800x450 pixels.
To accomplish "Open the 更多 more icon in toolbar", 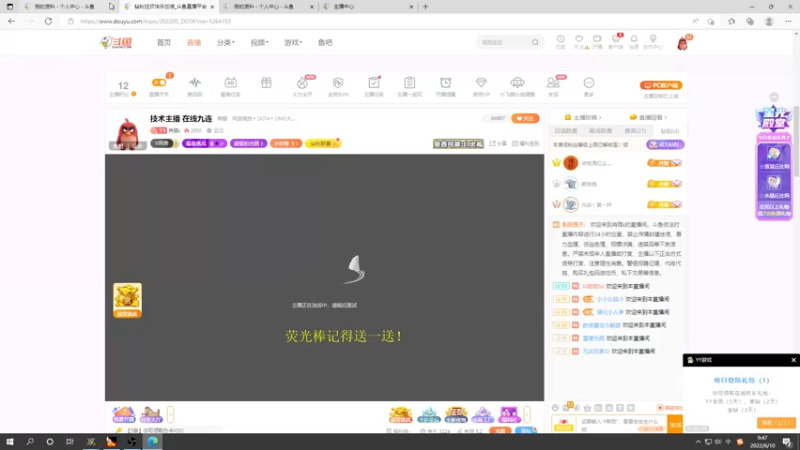I will point(589,86).
